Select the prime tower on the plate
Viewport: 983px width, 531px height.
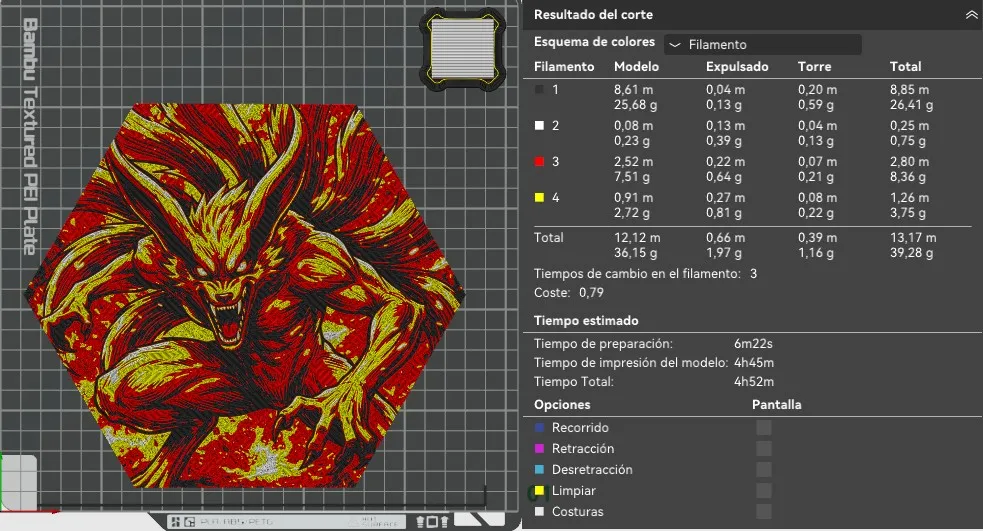tap(463, 48)
